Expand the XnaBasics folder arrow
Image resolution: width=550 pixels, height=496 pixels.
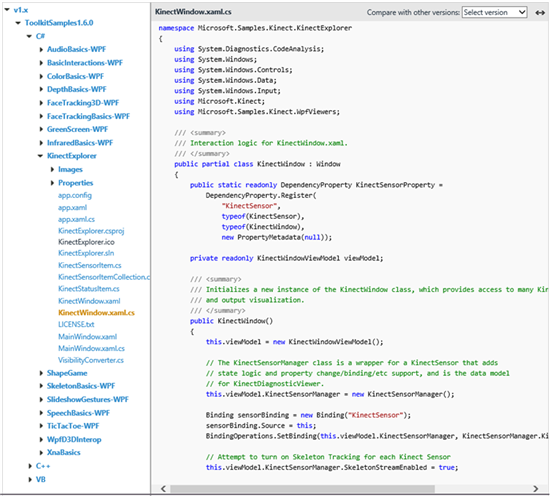tap(41, 453)
